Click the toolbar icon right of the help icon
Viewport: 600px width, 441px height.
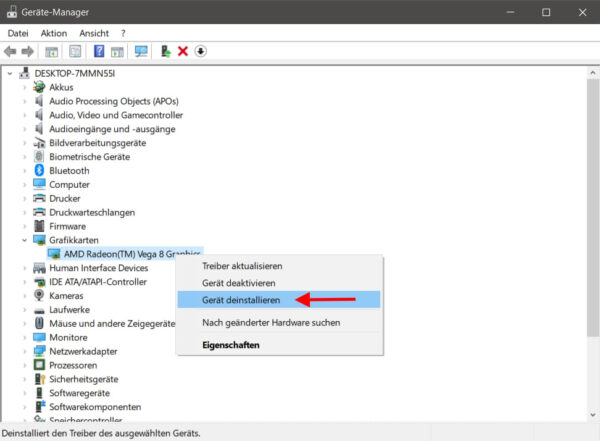pos(117,51)
